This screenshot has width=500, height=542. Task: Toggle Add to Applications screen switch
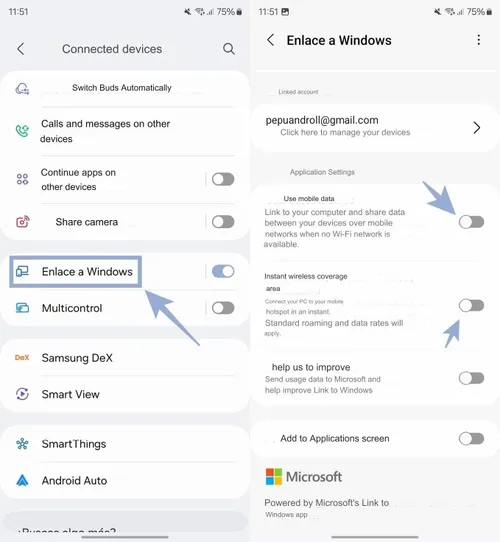click(471, 439)
